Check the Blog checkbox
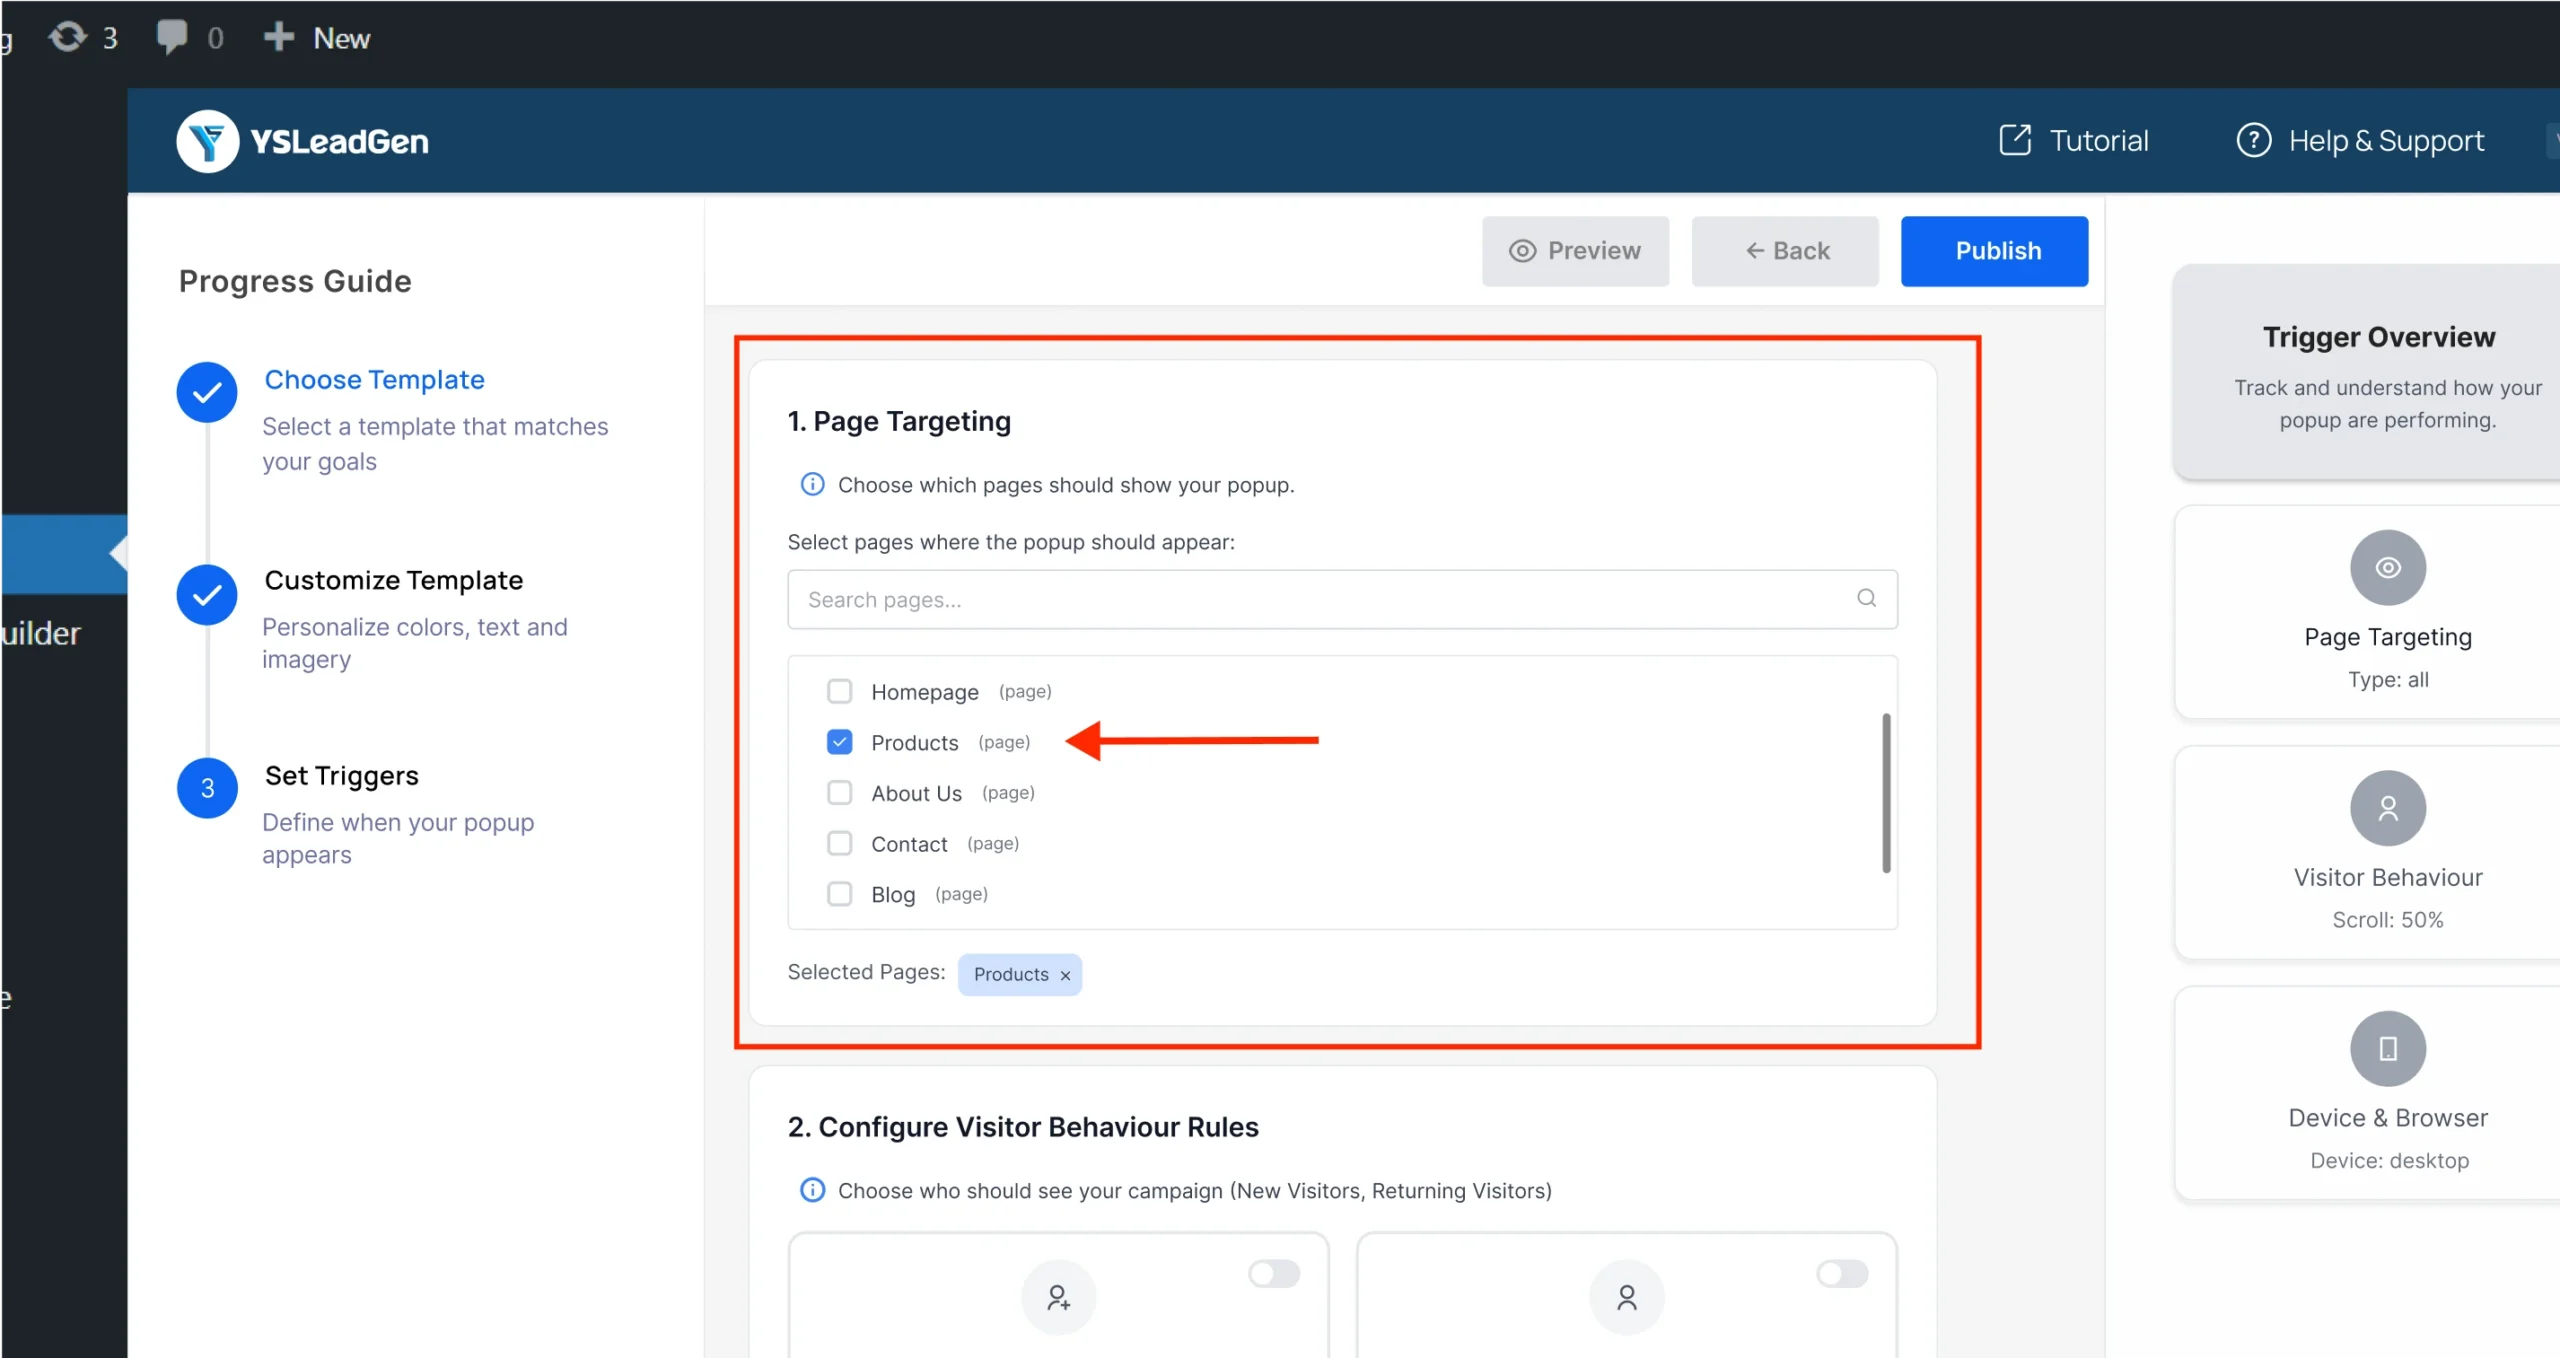Viewport: 2560px width, 1358px height. click(x=839, y=894)
